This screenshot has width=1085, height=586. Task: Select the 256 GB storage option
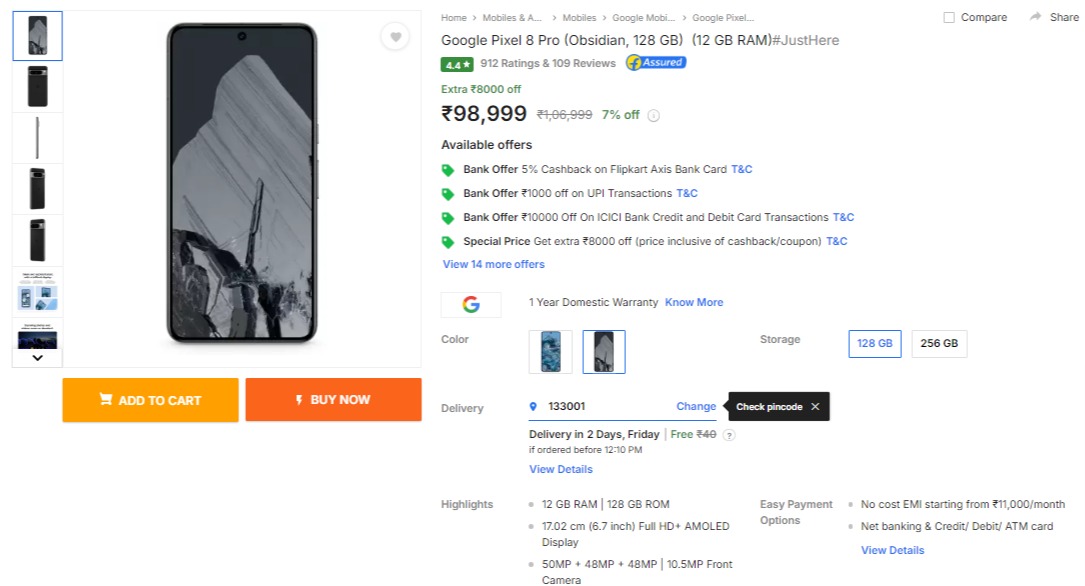[939, 344]
